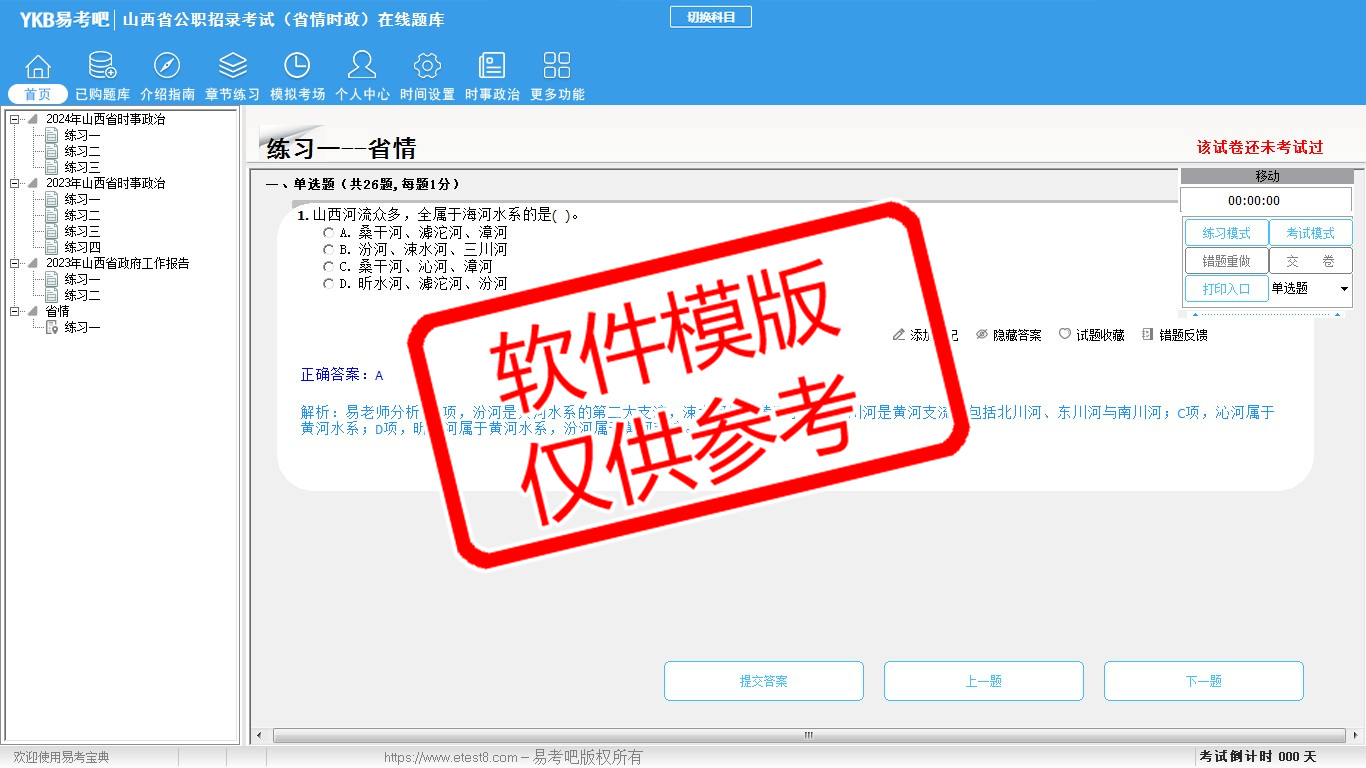The image size is (1366, 768).
Task: Choose option D 昕水河、滹沱河、汾河
Action: (x=329, y=284)
